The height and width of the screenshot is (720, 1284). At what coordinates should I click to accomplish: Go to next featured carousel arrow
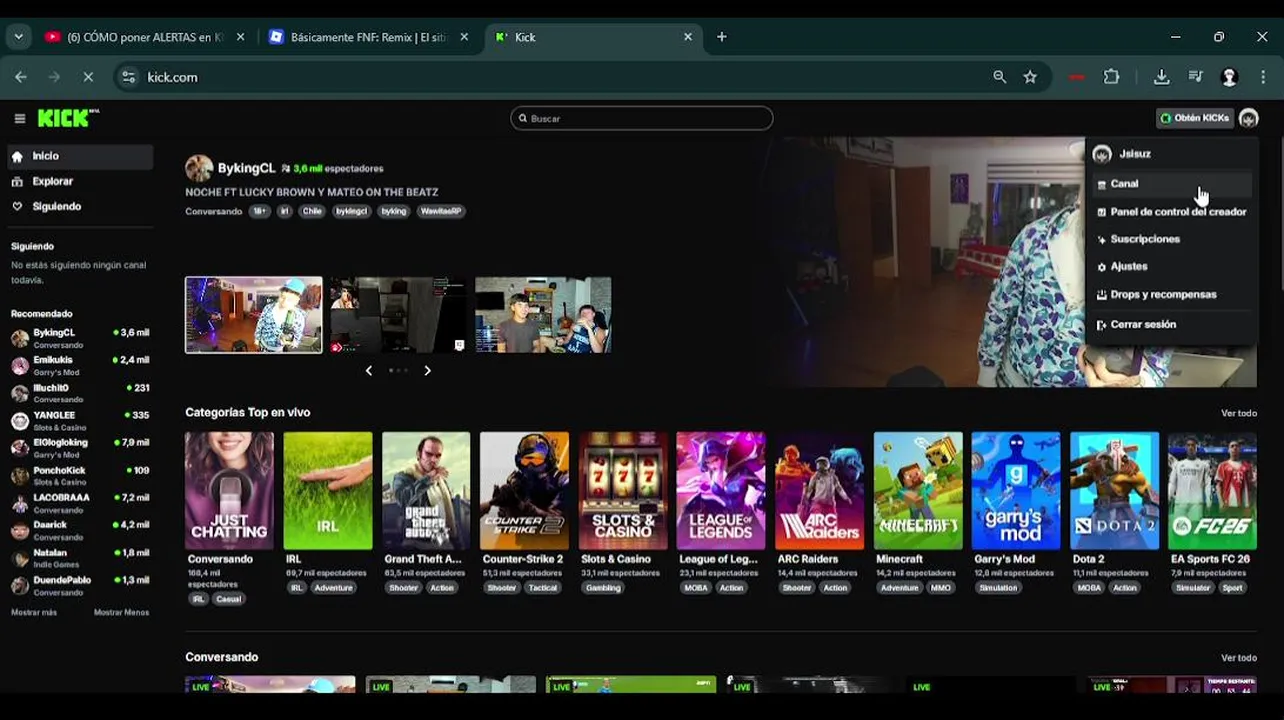[427, 371]
